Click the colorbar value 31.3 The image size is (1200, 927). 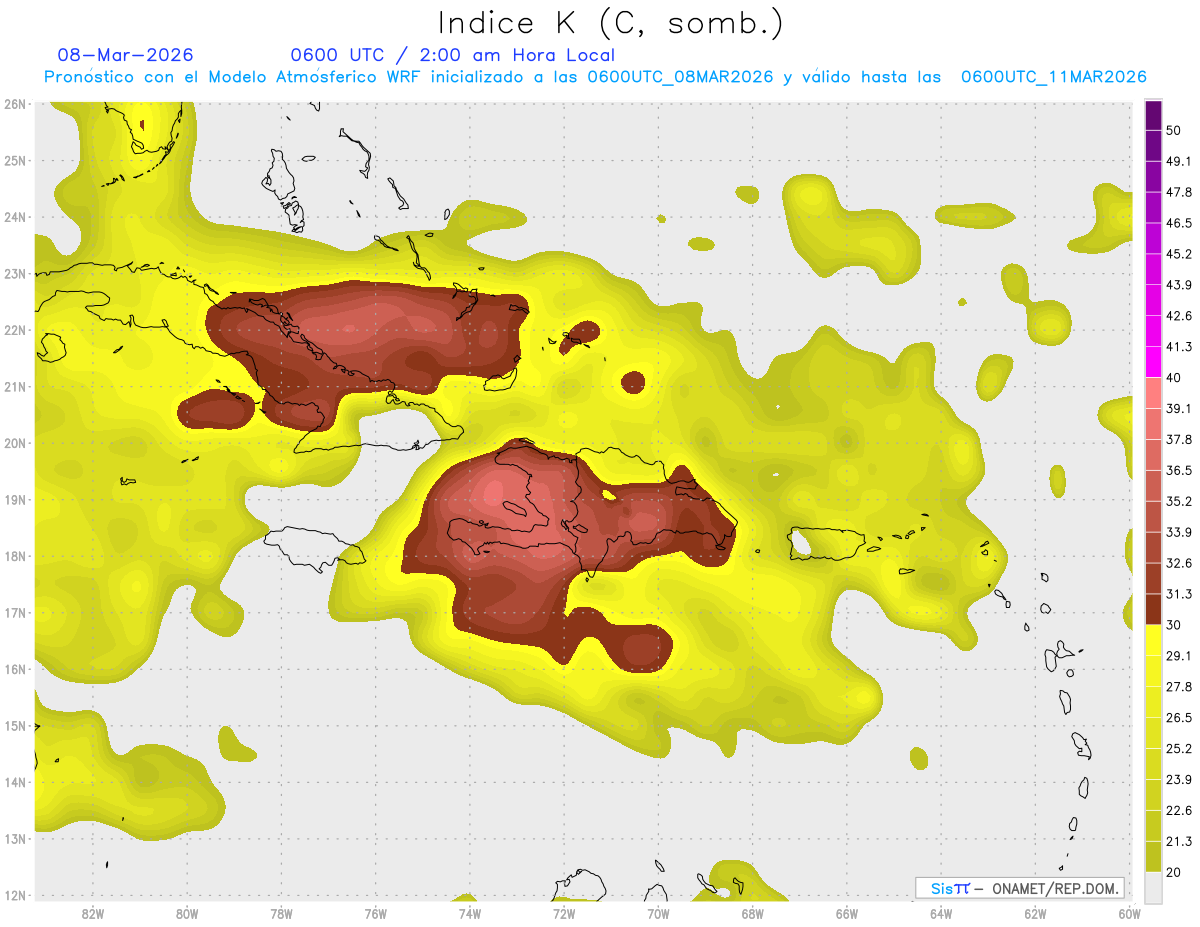click(x=1178, y=594)
